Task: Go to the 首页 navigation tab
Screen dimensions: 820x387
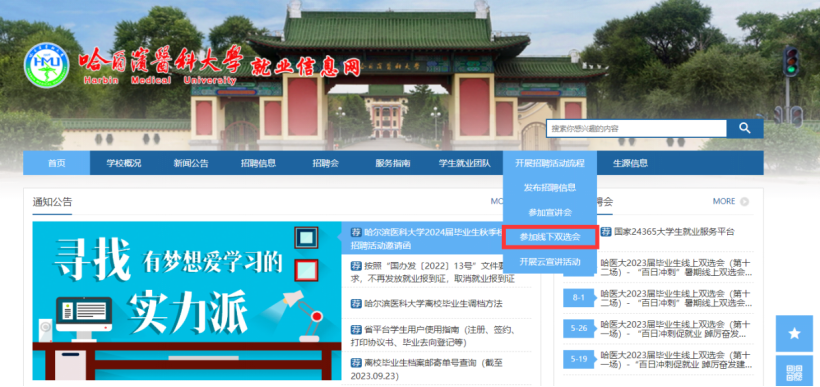Action: point(56,163)
